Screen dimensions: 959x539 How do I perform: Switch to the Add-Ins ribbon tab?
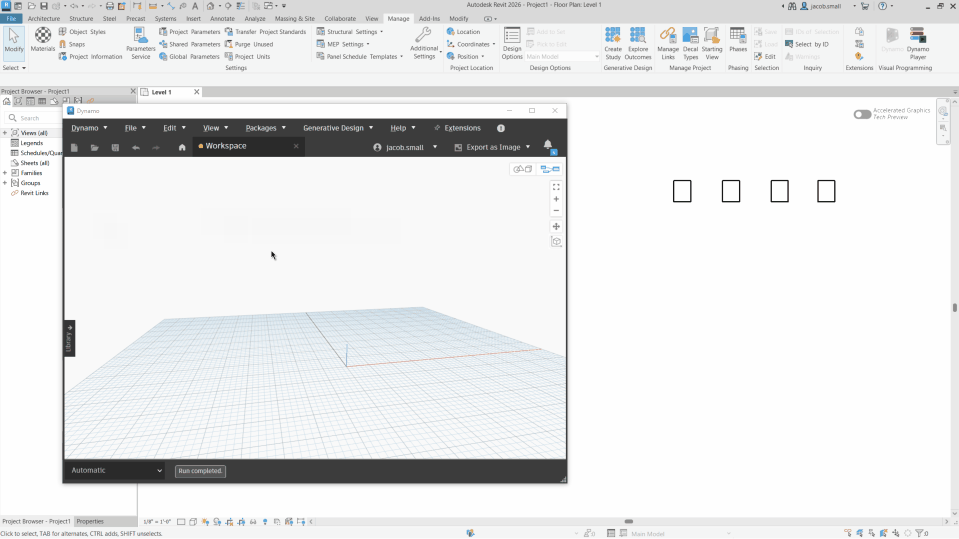click(x=429, y=18)
